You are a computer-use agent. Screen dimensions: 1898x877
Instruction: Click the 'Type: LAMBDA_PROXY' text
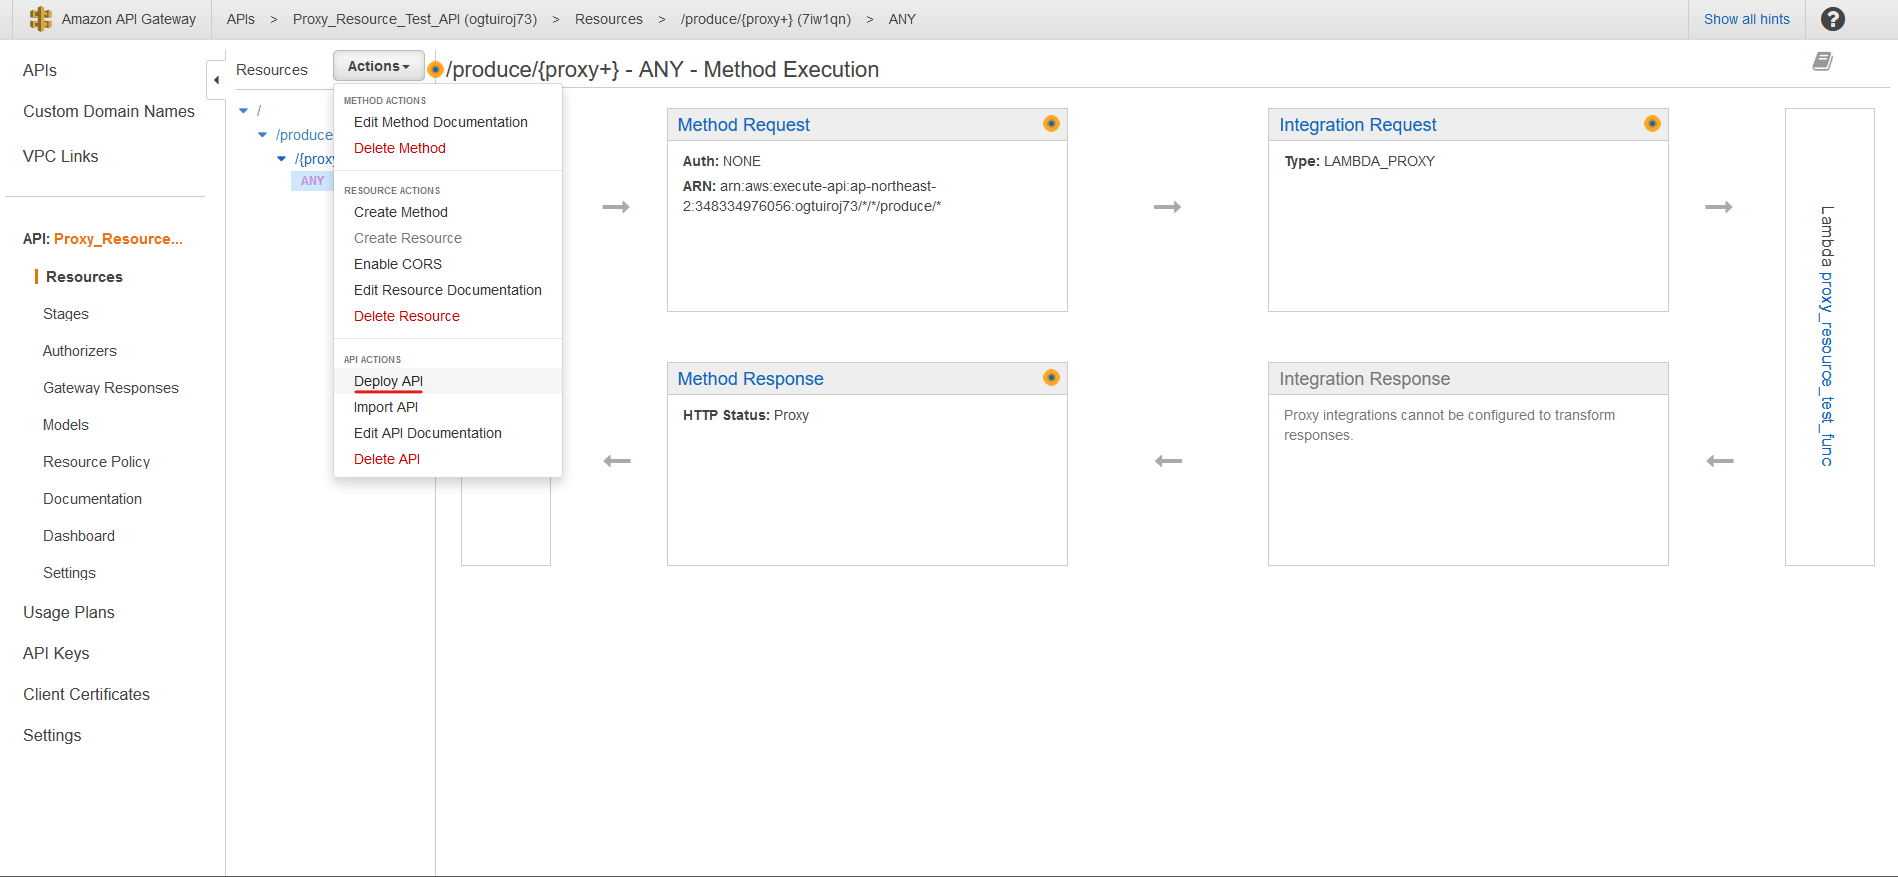point(1360,161)
